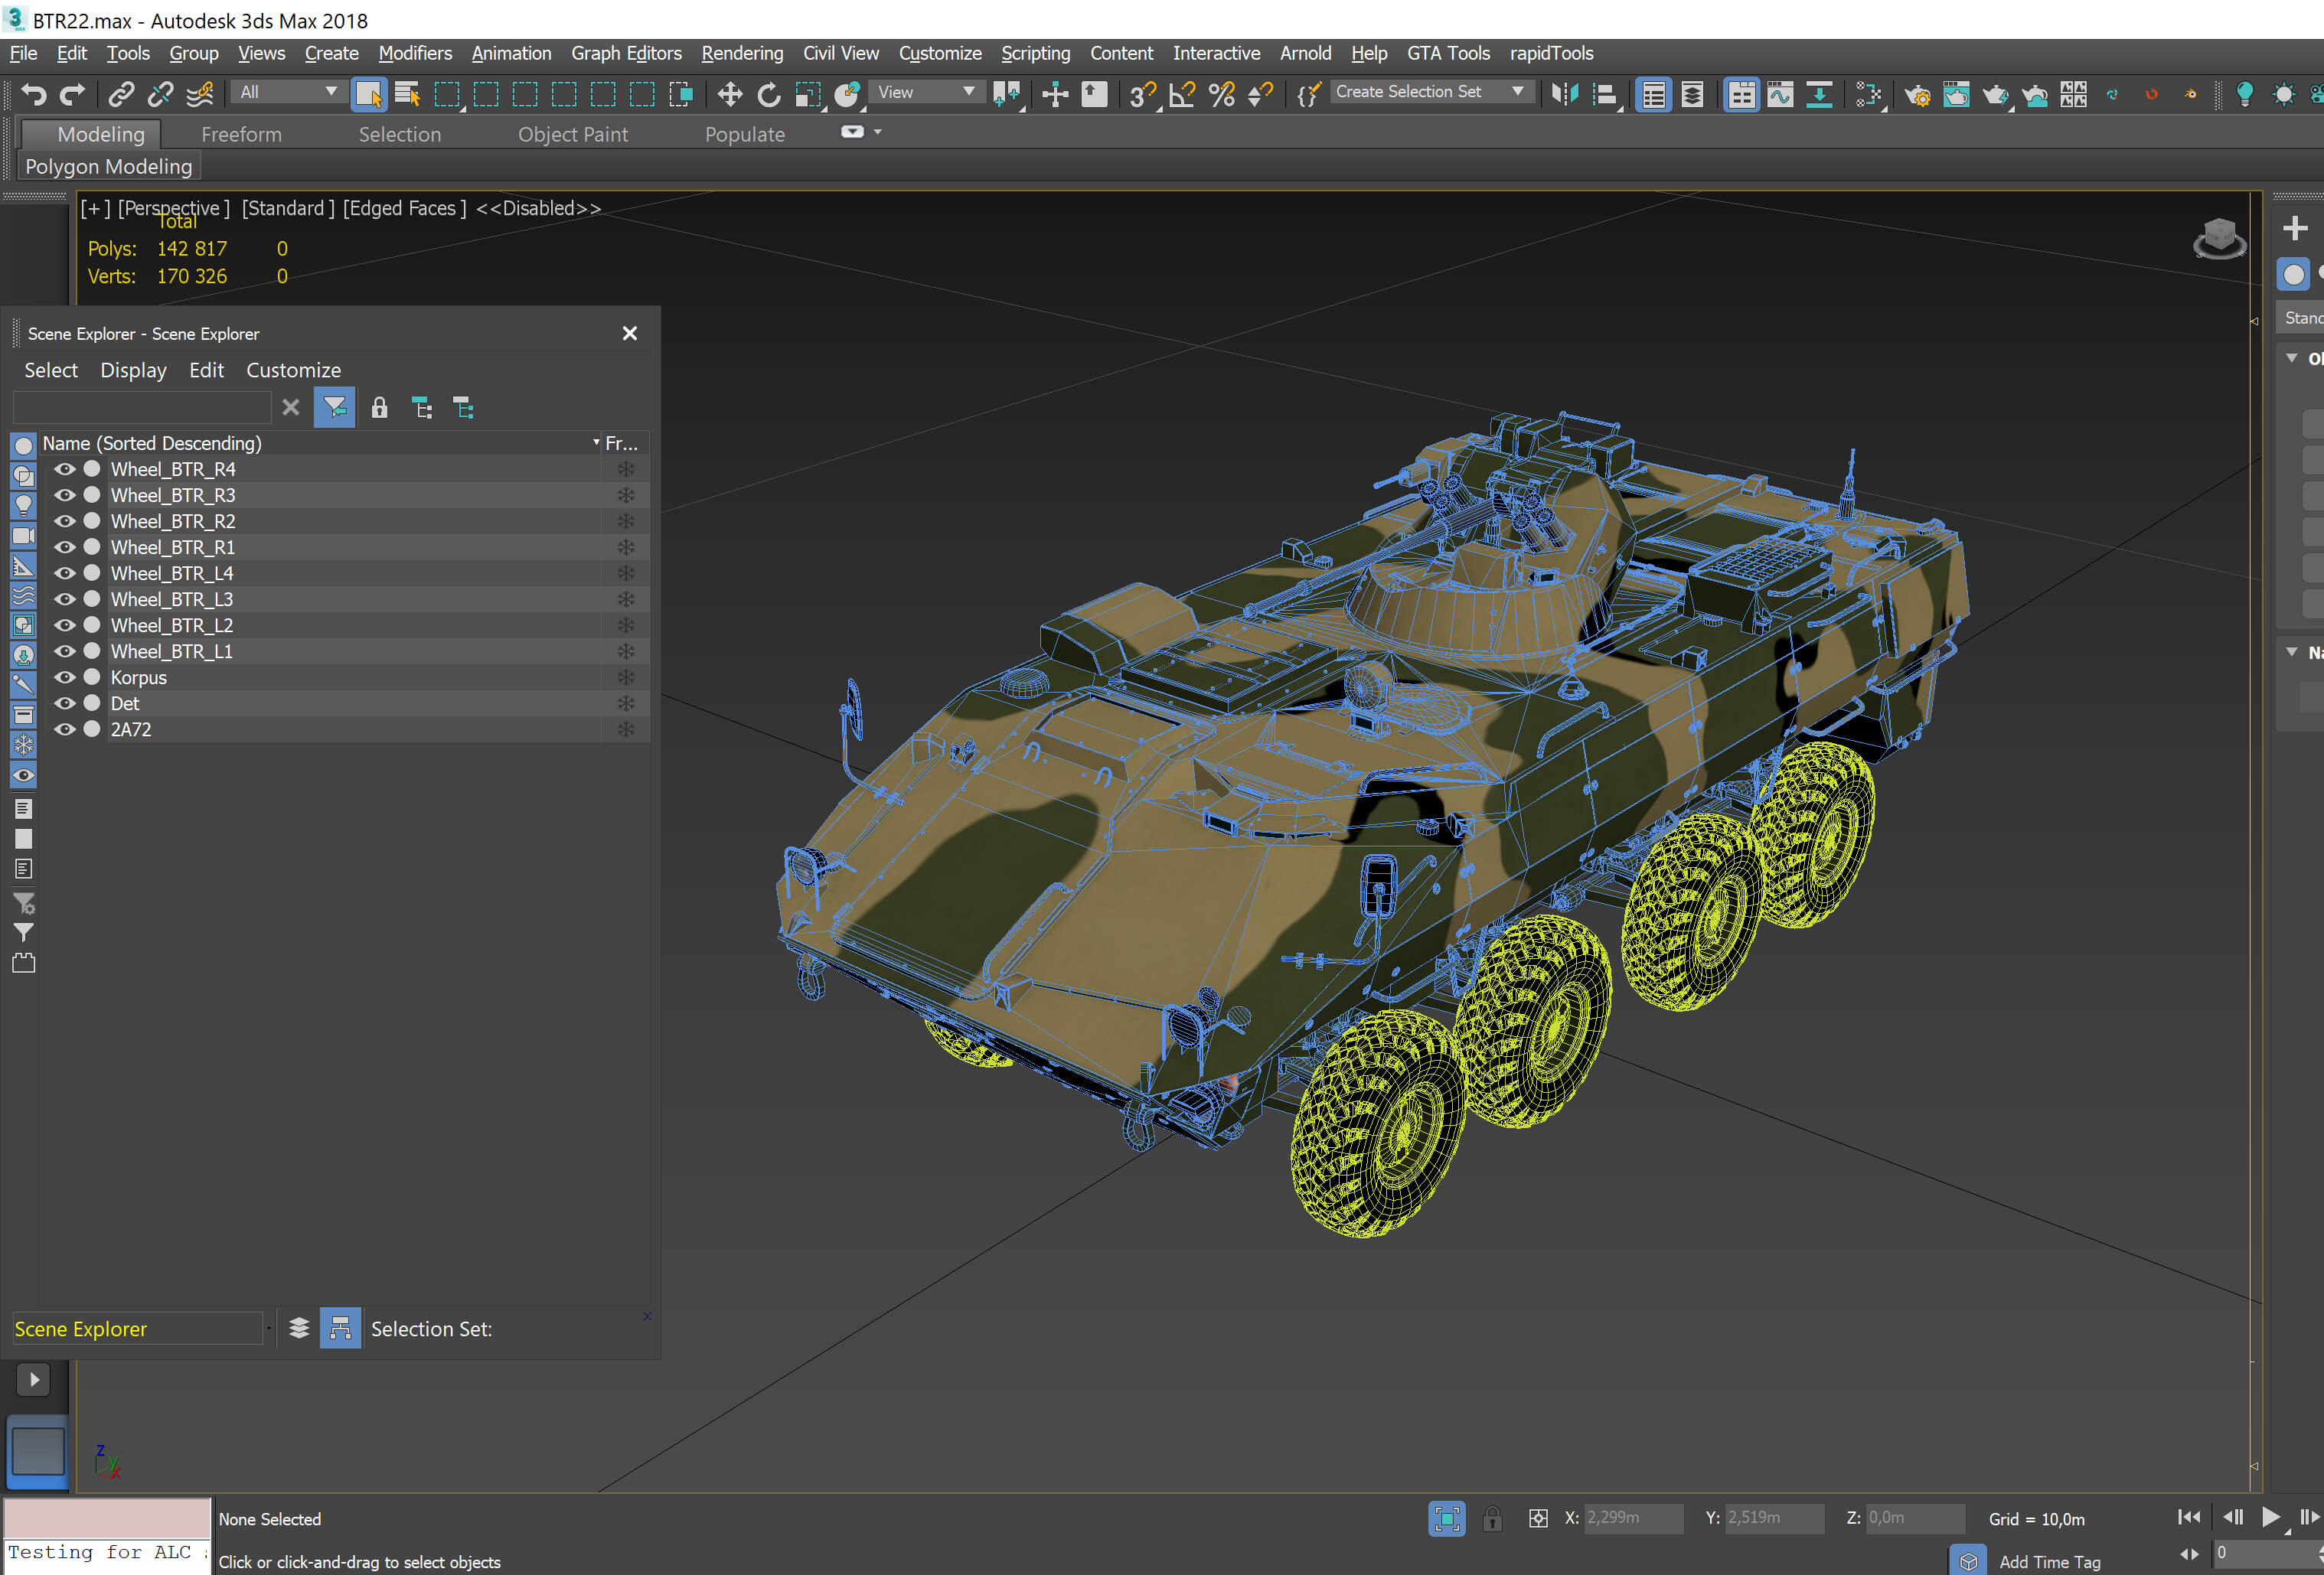The image size is (2324, 1575).
Task: Activate the Select Object arrow tool
Action: pos(368,94)
